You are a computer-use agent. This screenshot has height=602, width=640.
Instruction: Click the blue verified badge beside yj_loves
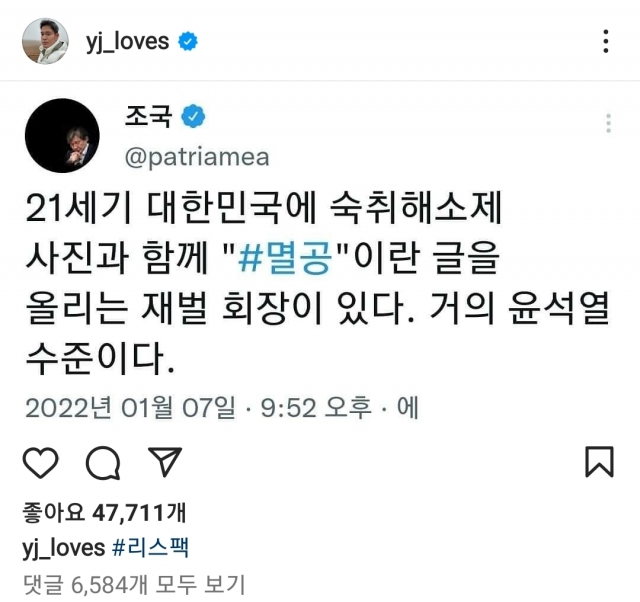pos(188,41)
